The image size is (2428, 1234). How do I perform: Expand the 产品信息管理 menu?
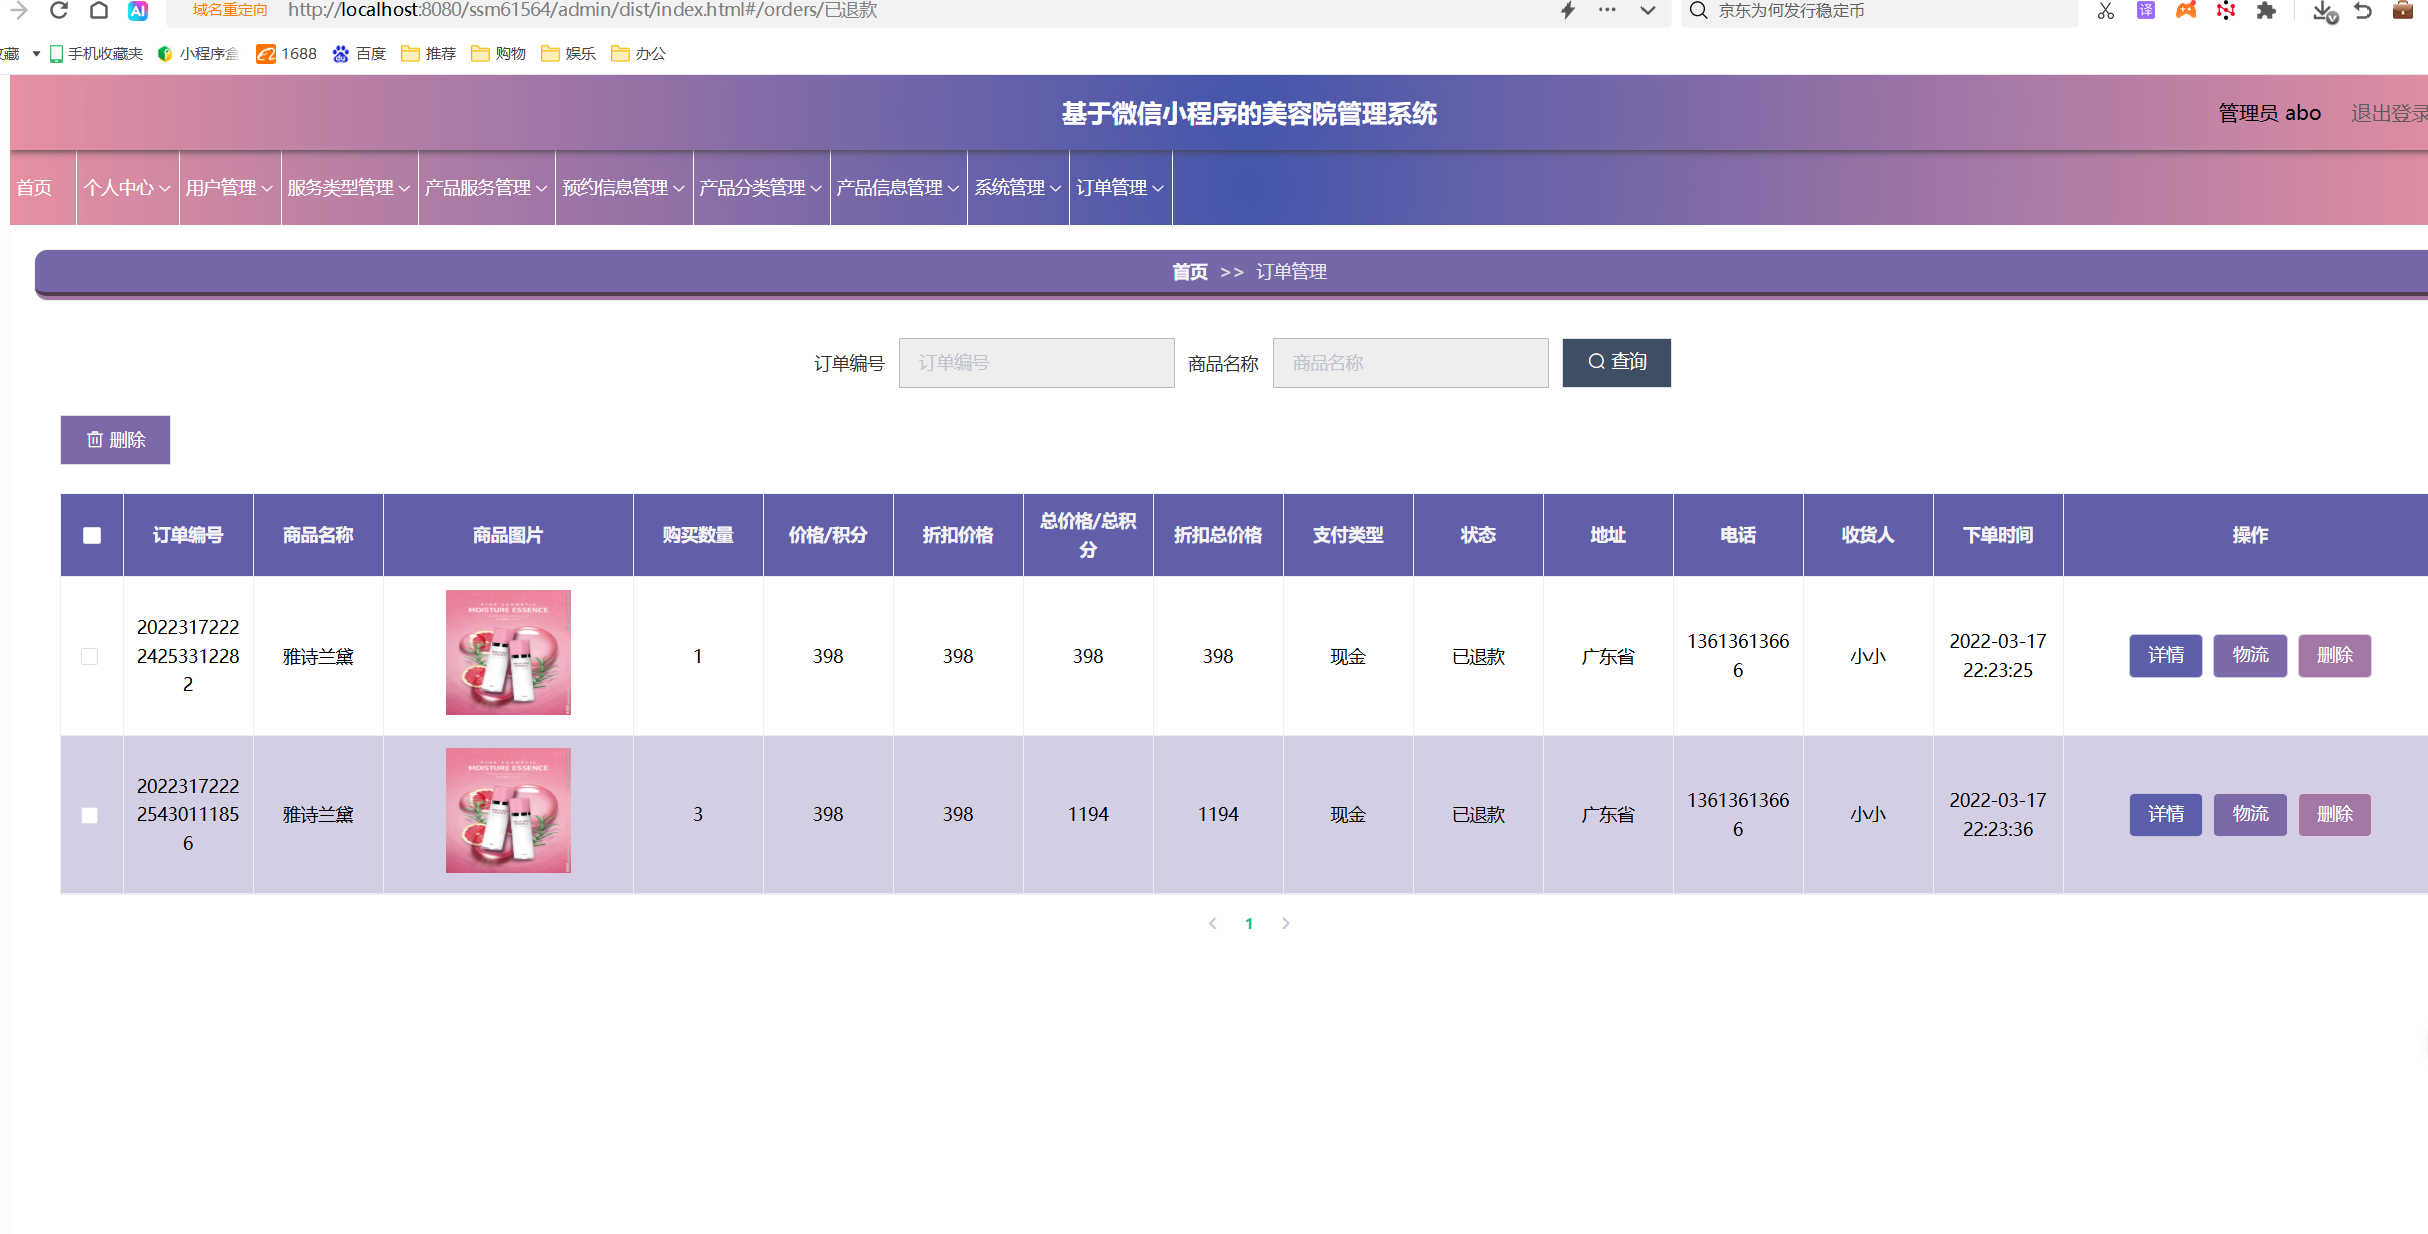pyautogui.click(x=899, y=188)
